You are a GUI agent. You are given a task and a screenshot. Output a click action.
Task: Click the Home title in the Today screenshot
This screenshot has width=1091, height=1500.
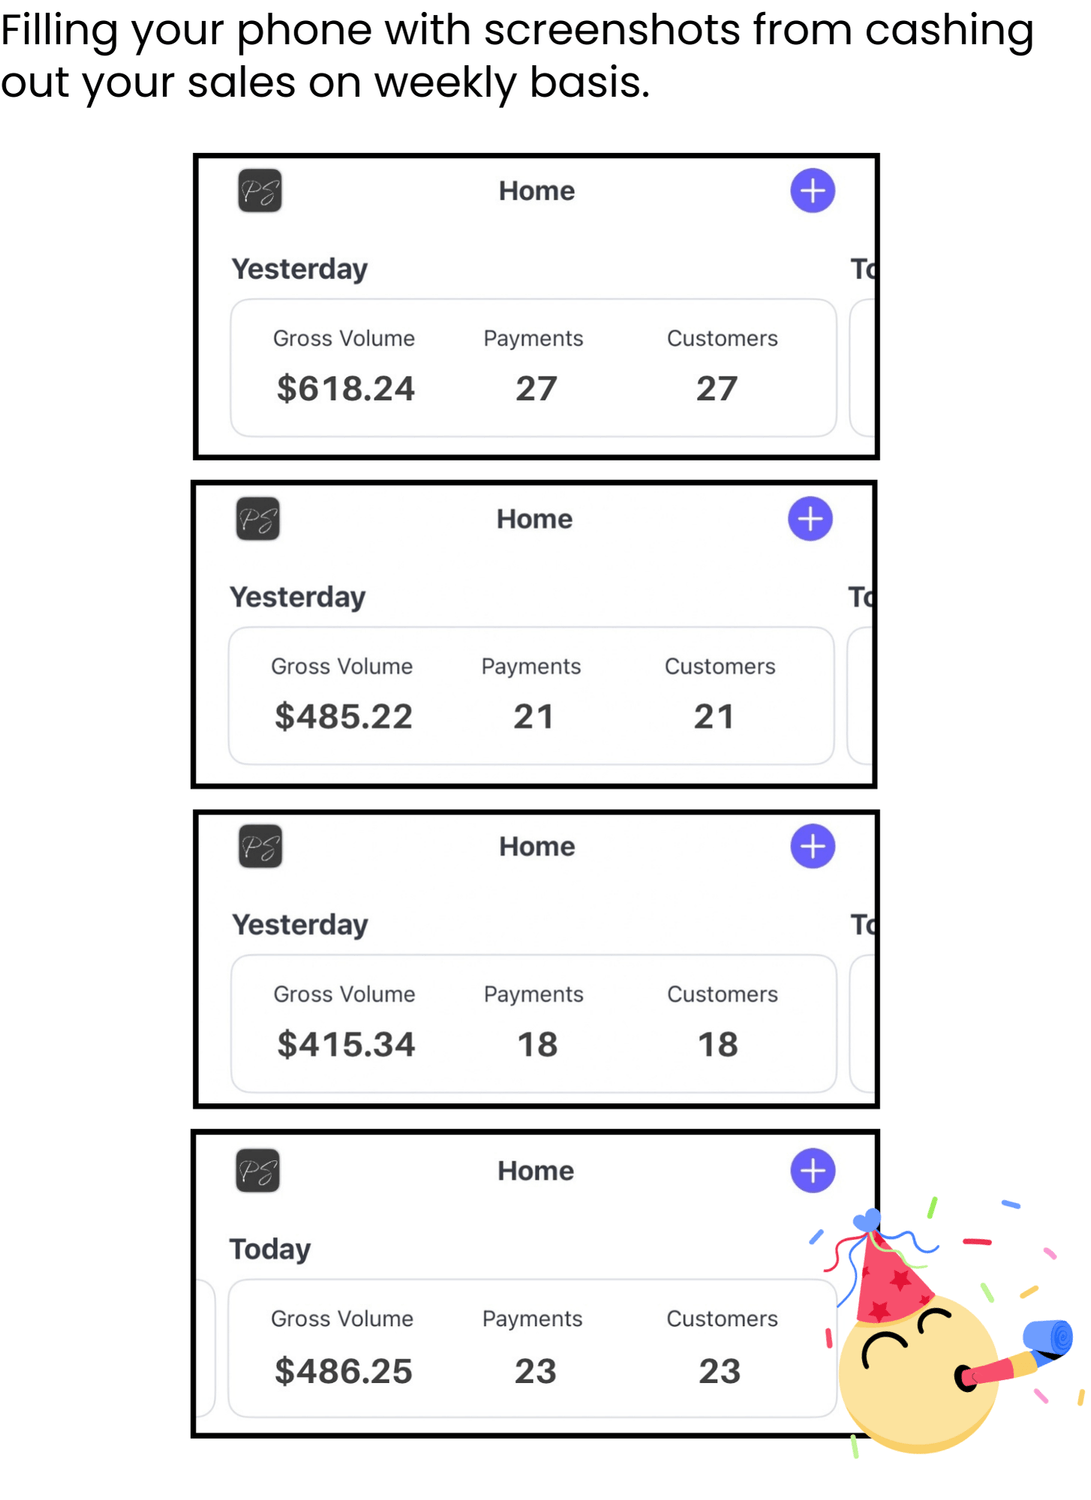coord(536,1171)
